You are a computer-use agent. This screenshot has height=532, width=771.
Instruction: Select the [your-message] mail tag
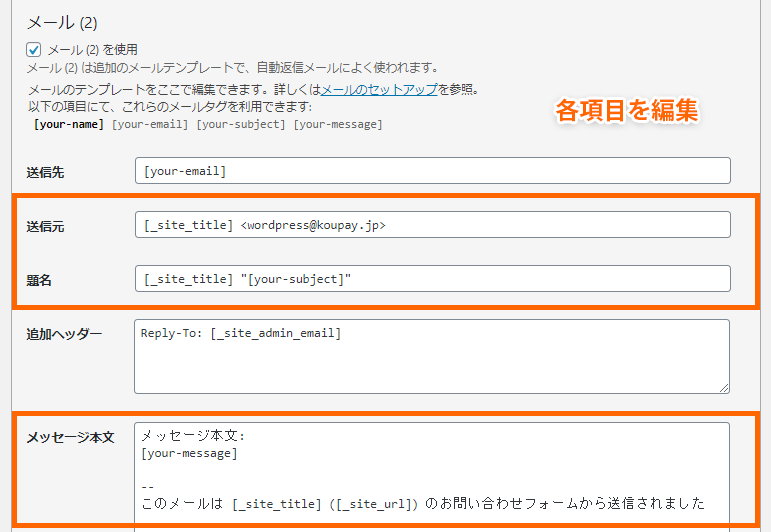(x=338, y=124)
